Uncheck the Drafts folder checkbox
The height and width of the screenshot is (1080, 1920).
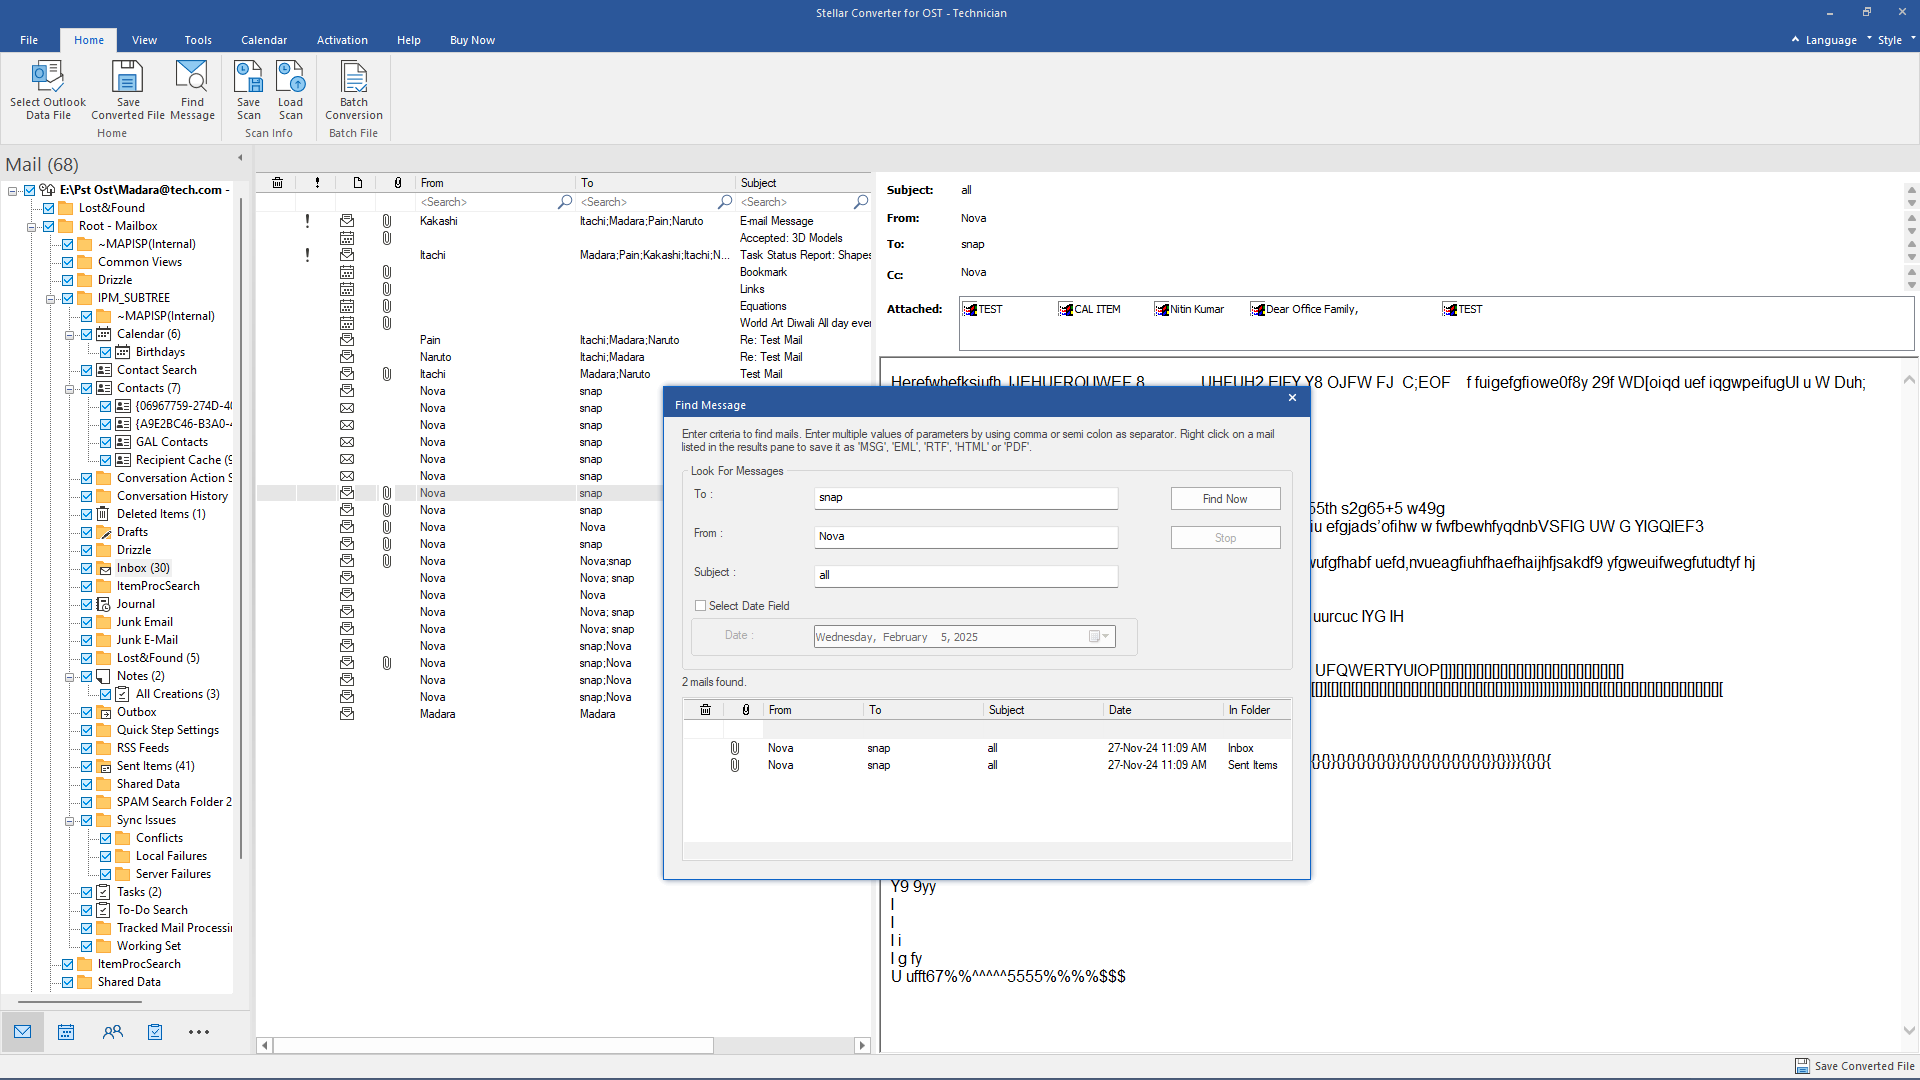tap(87, 532)
